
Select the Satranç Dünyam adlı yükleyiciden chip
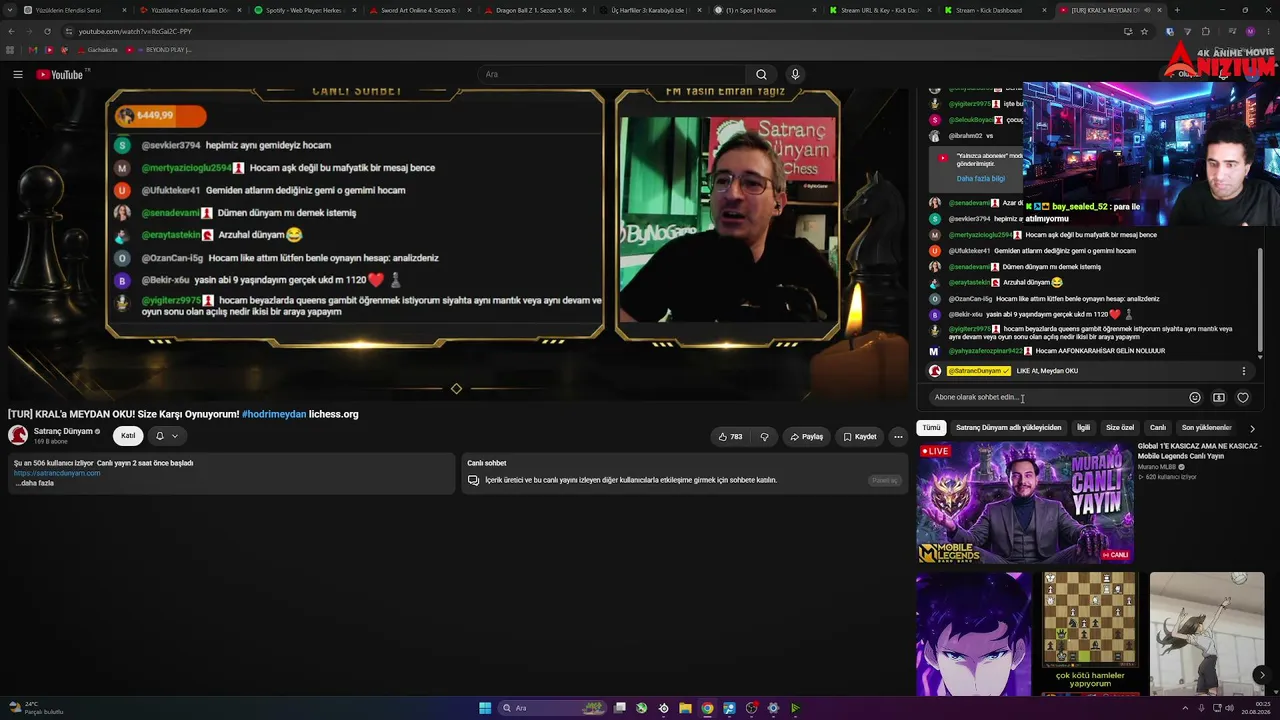(x=1008, y=428)
